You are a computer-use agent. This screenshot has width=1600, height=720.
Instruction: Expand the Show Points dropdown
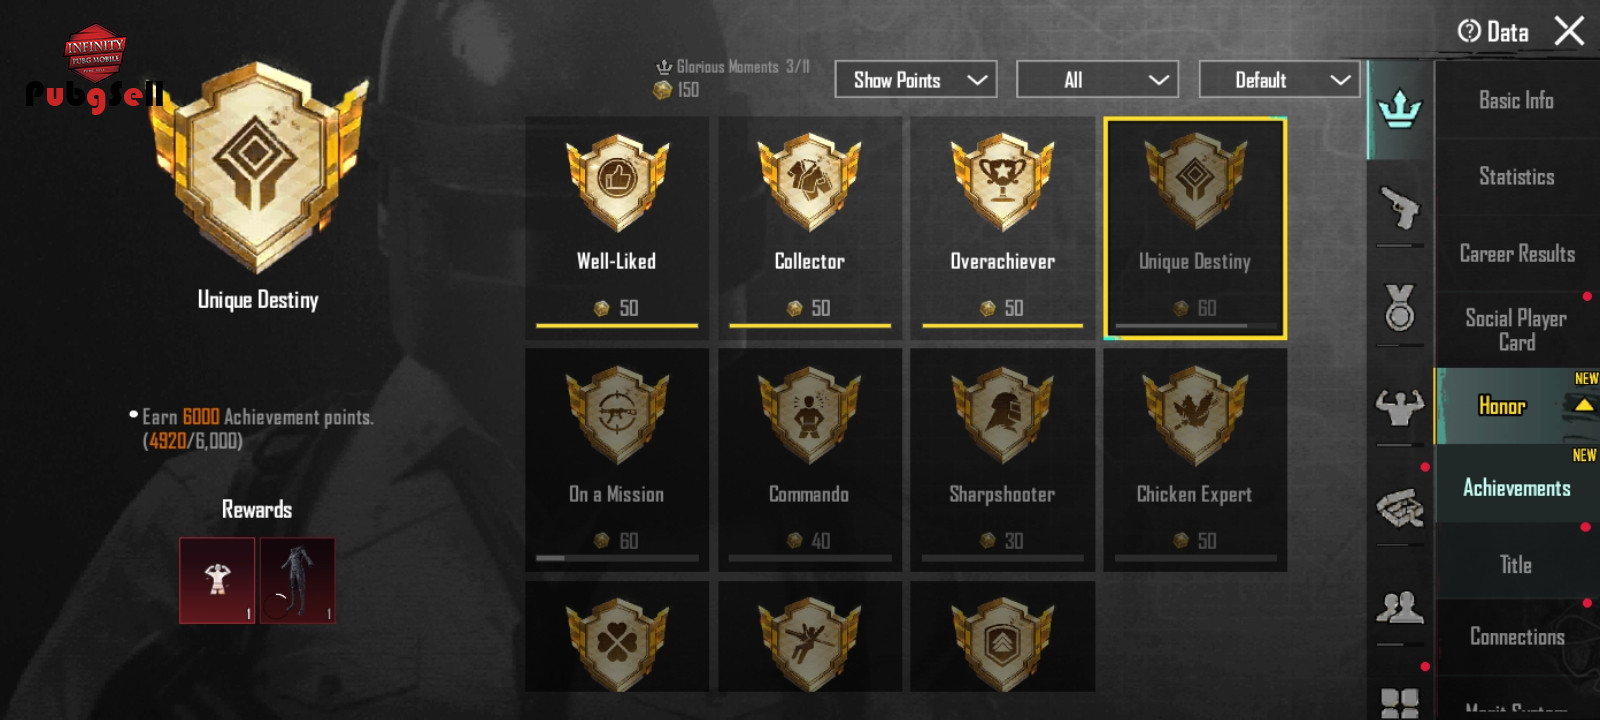(x=916, y=80)
